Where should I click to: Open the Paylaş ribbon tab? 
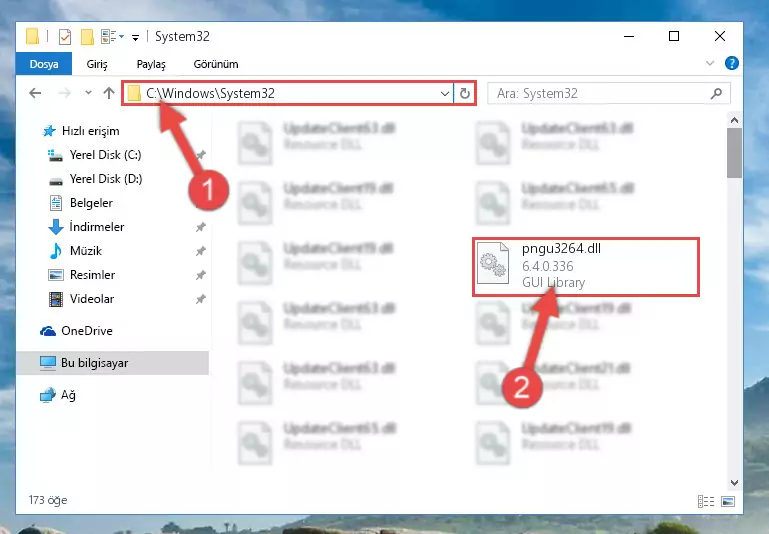pyautogui.click(x=151, y=64)
